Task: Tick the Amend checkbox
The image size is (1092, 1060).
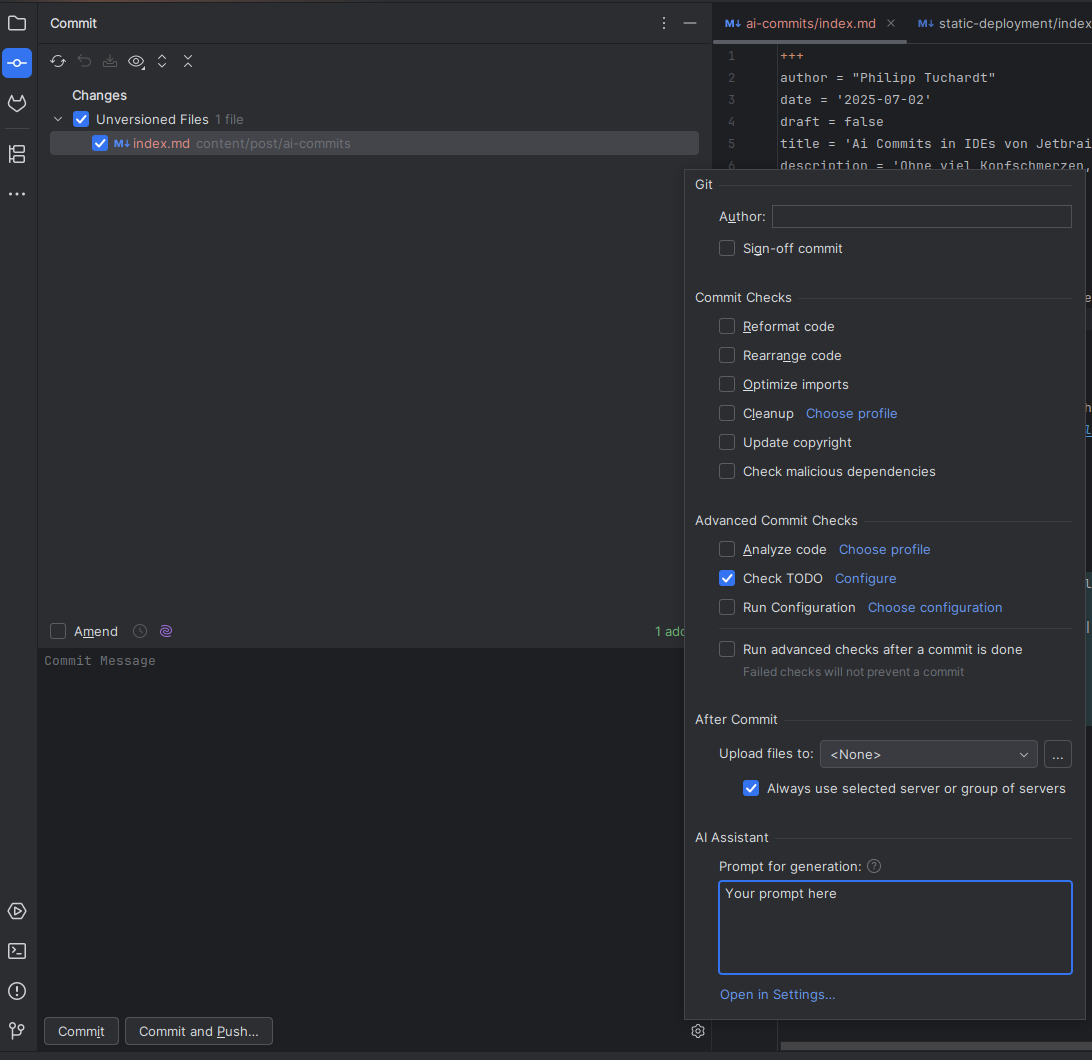Action: [x=58, y=631]
